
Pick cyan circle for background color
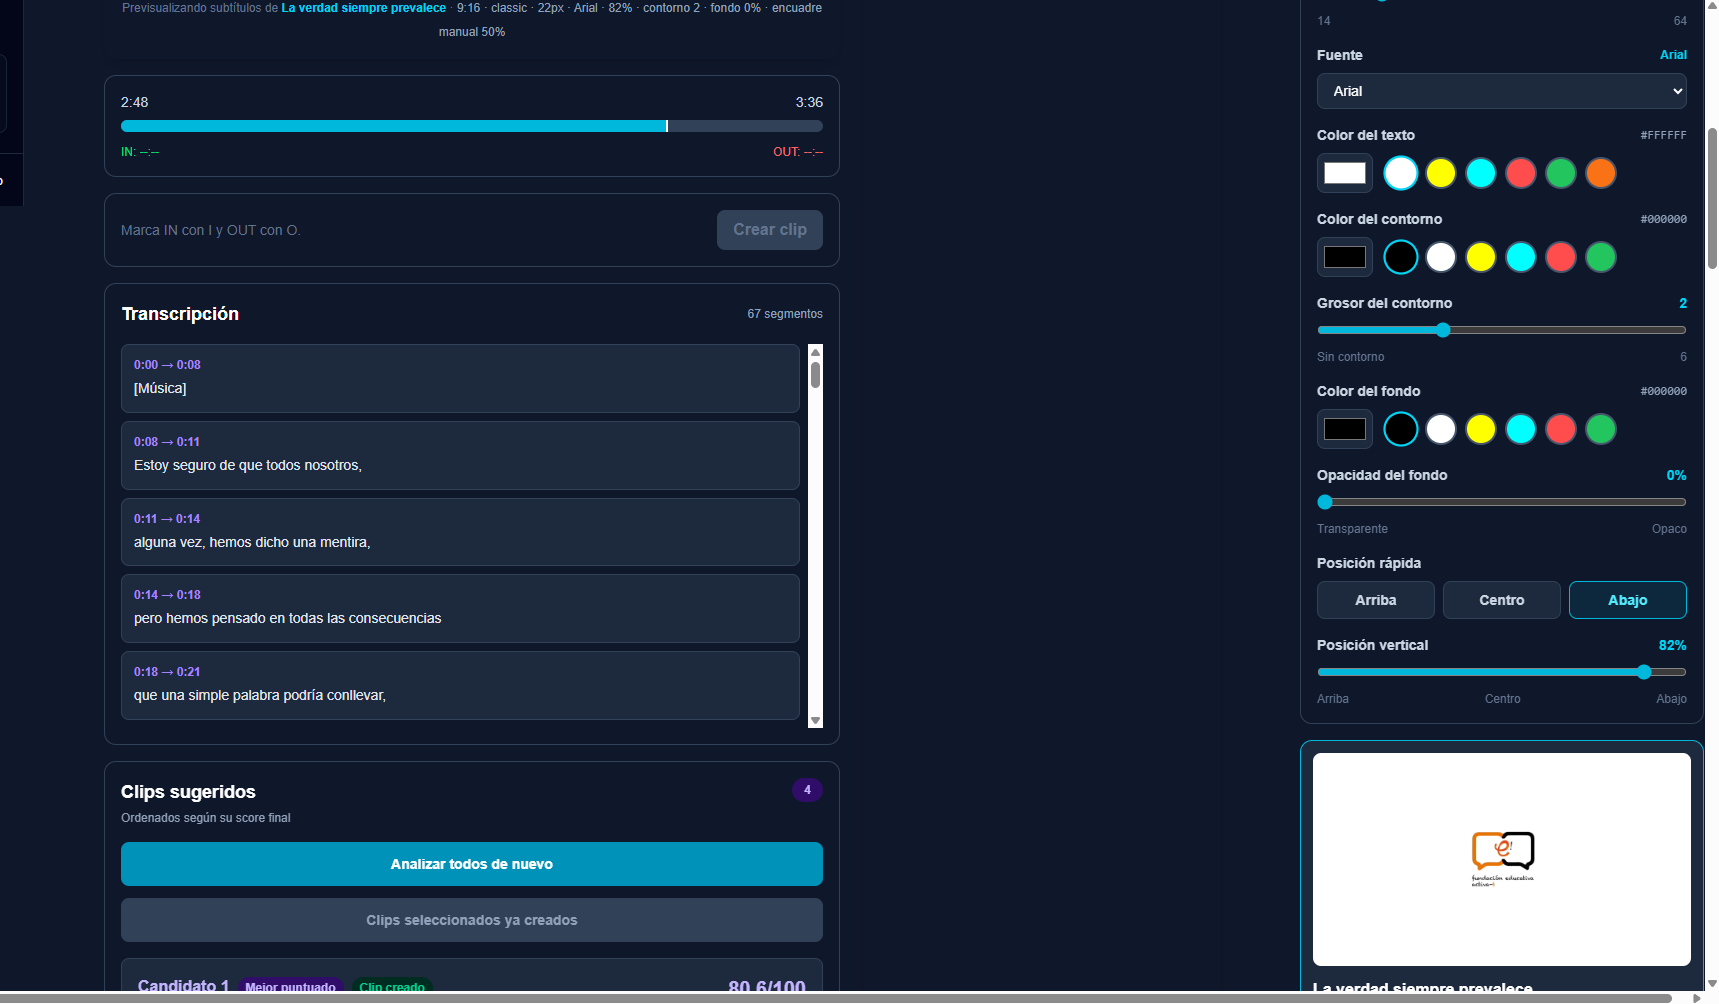point(1521,429)
